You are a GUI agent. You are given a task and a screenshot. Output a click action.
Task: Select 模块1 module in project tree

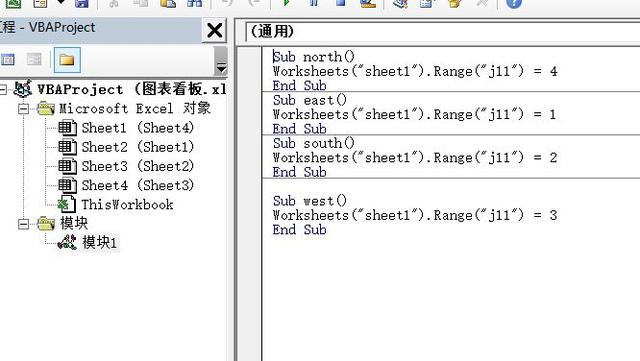(100, 243)
